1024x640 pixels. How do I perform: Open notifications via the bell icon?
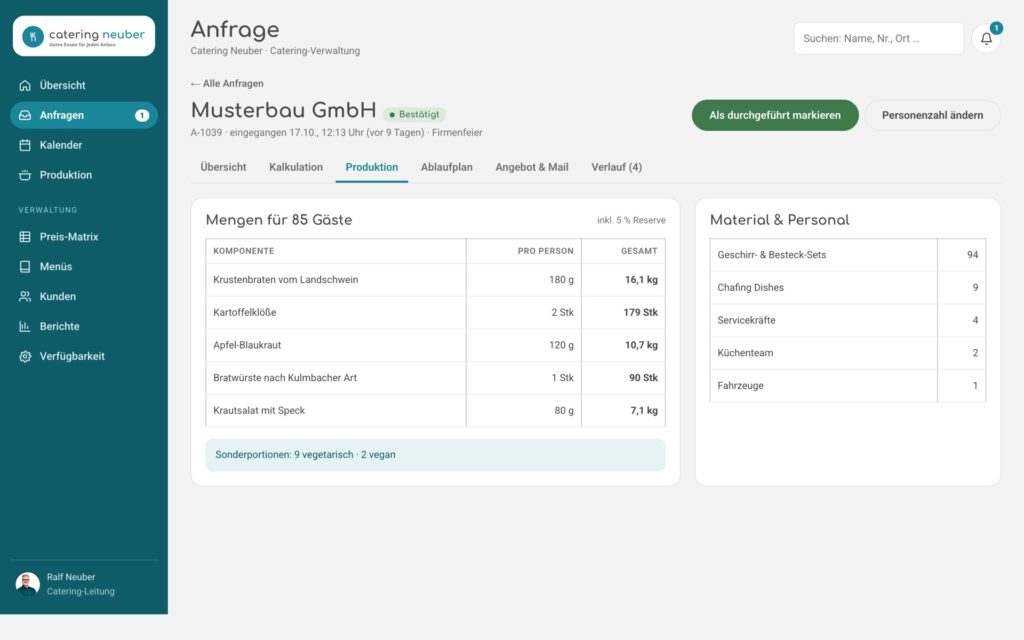point(986,39)
